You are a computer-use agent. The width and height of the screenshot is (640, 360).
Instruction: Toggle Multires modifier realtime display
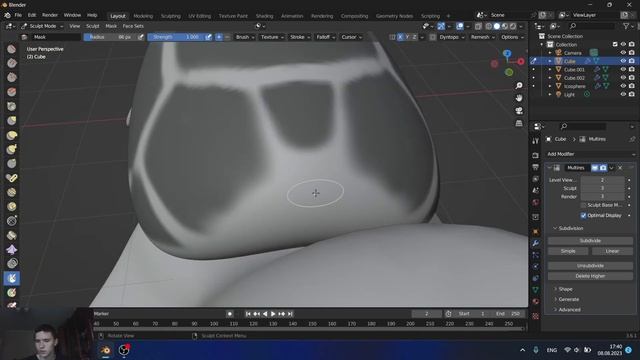pos(595,168)
